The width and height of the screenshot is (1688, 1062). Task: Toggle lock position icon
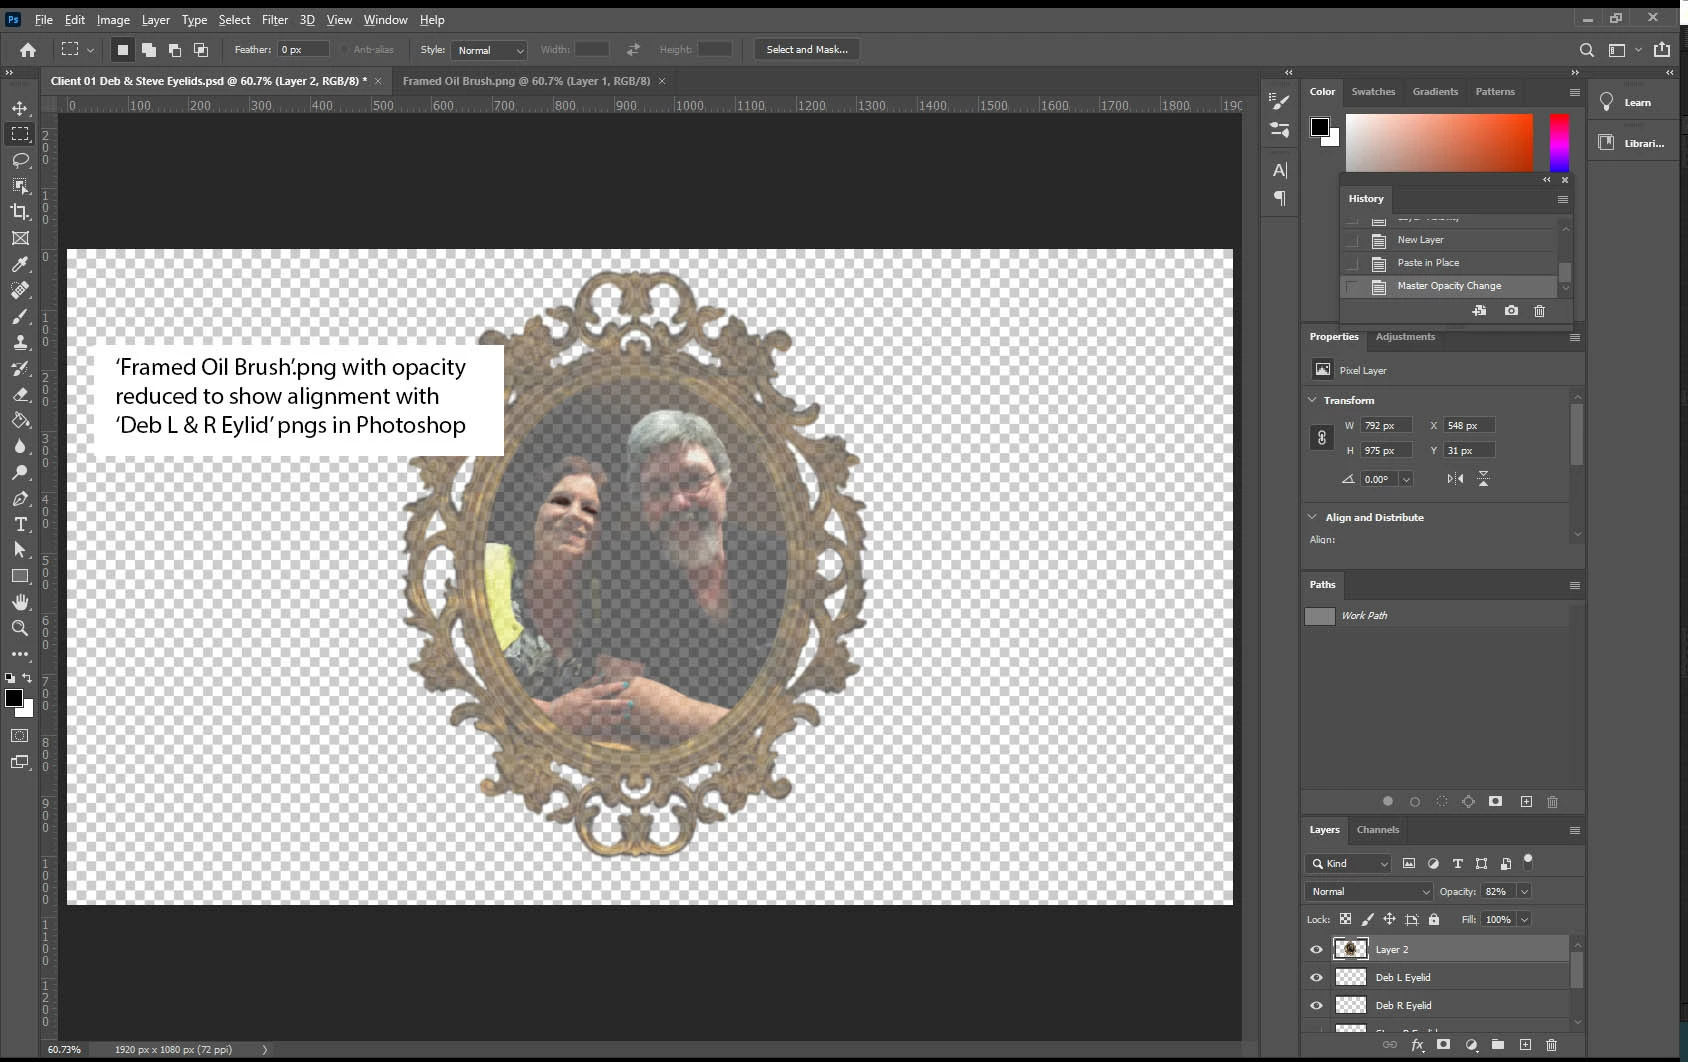pyautogui.click(x=1389, y=919)
